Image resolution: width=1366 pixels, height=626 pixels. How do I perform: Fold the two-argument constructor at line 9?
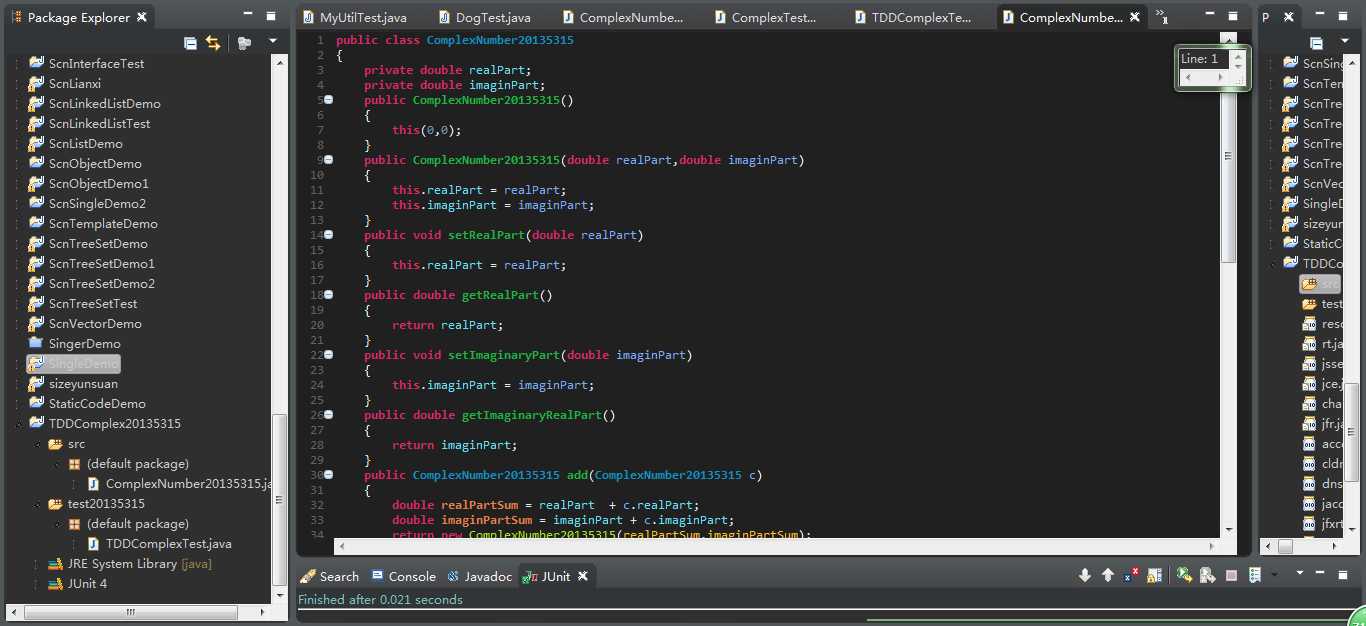point(329,160)
